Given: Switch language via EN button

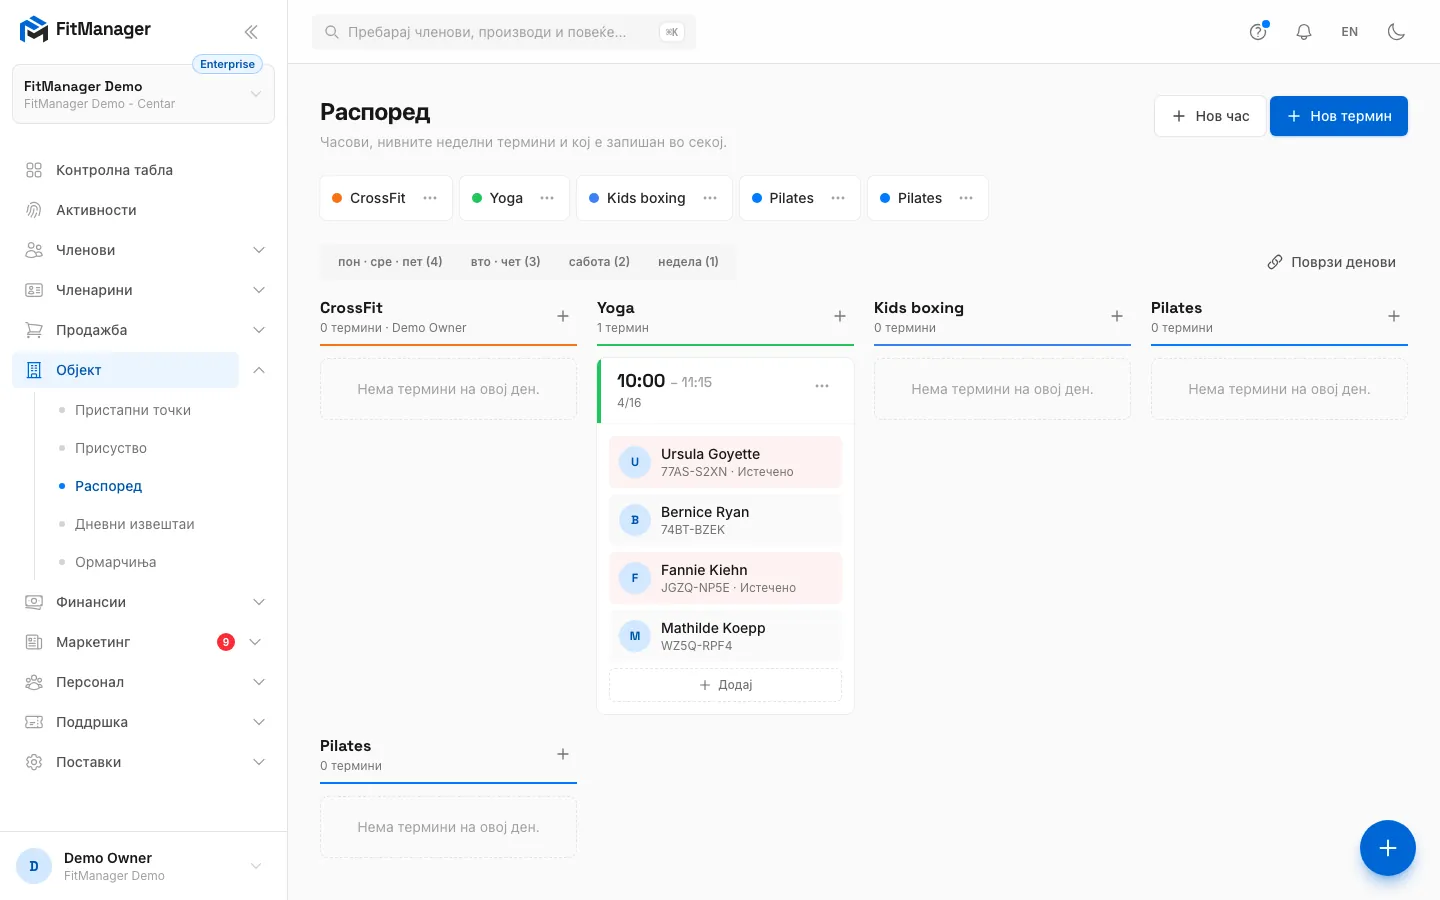Looking at the screenshot, I should pyautogui.click(x=1350, y=31).
